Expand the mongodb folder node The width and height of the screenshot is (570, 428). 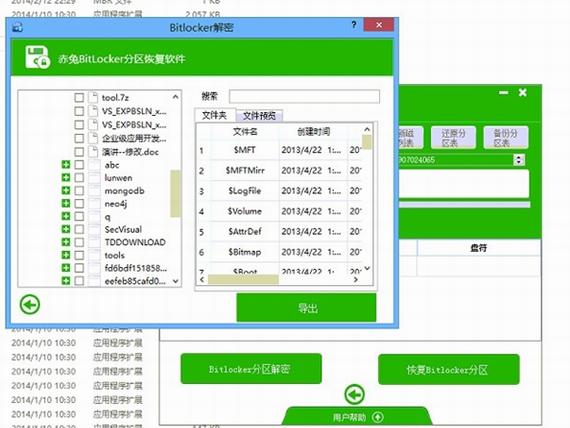pyautogui.click(x=66, y=190)
